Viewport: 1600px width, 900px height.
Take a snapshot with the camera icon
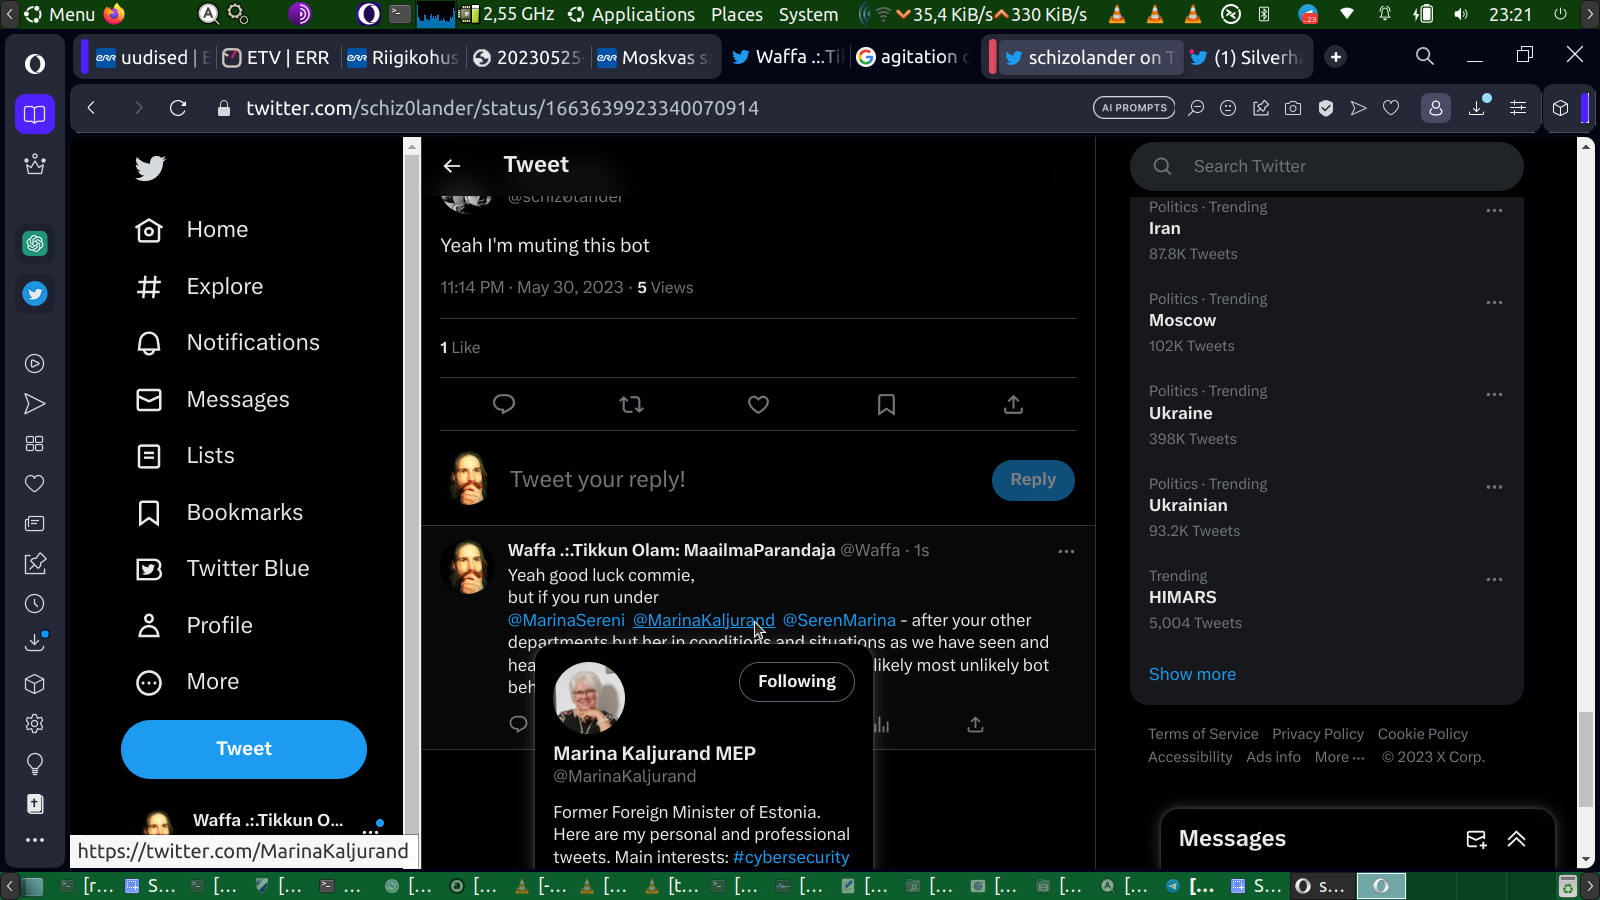(x=1293, y=108)
